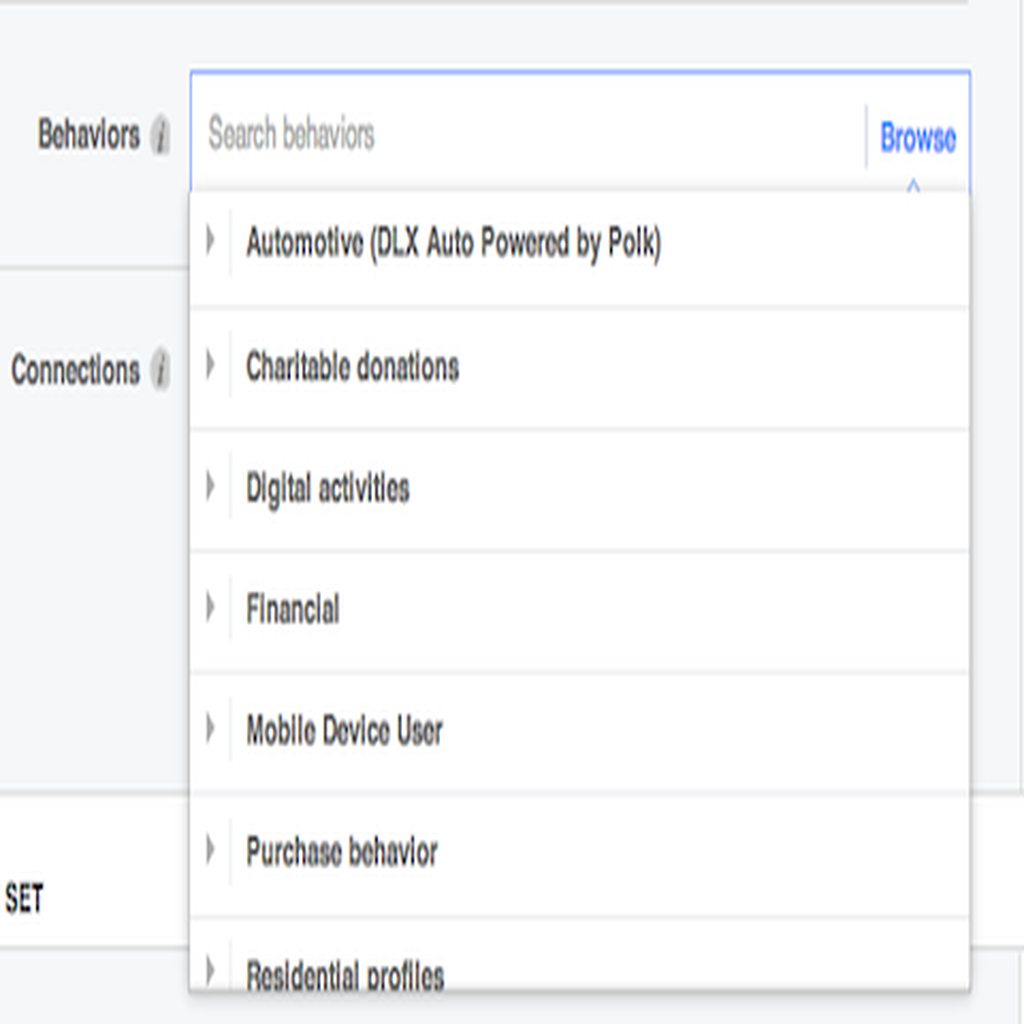Click the Connections info icon
This screenshot has width=1024, height=1024.
(161, 370)
